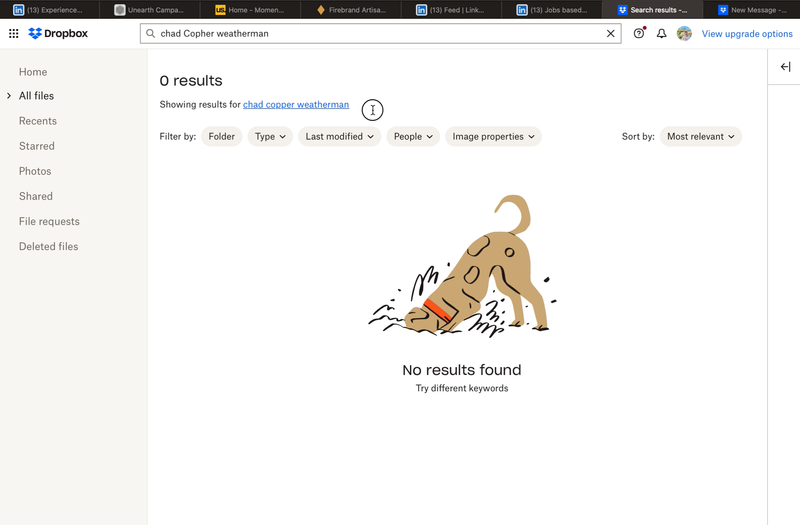
Task: Open the account avatar menu
Action: point(684,33)
